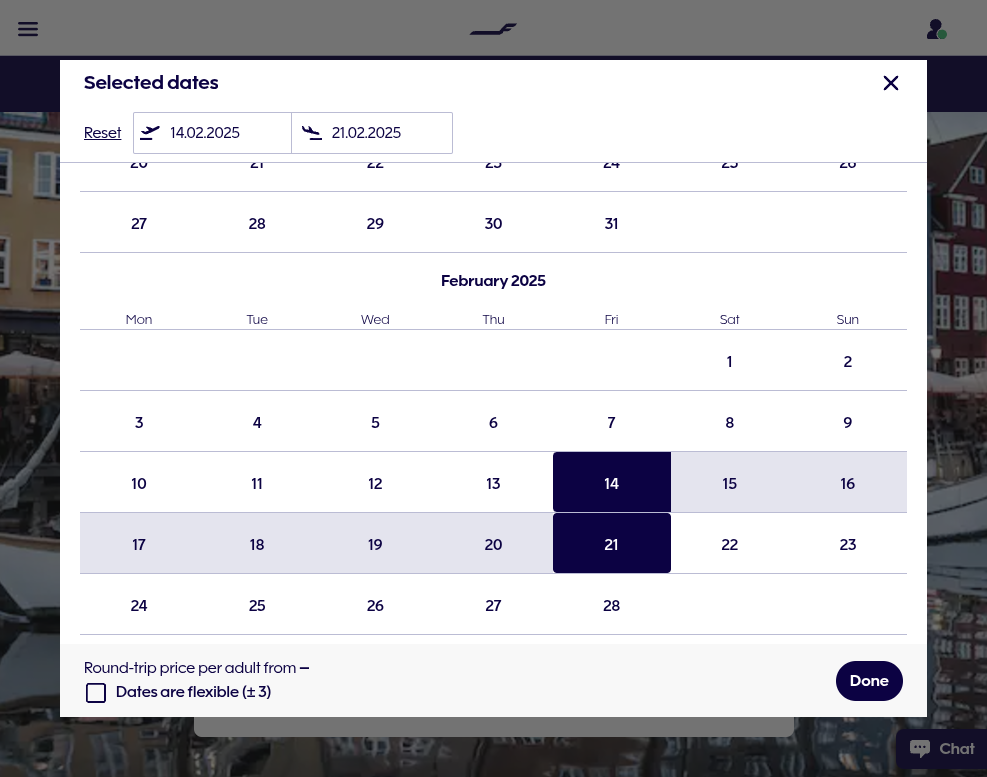Choose February 5
Screen dimensions: 987x777
coord(375,423)
